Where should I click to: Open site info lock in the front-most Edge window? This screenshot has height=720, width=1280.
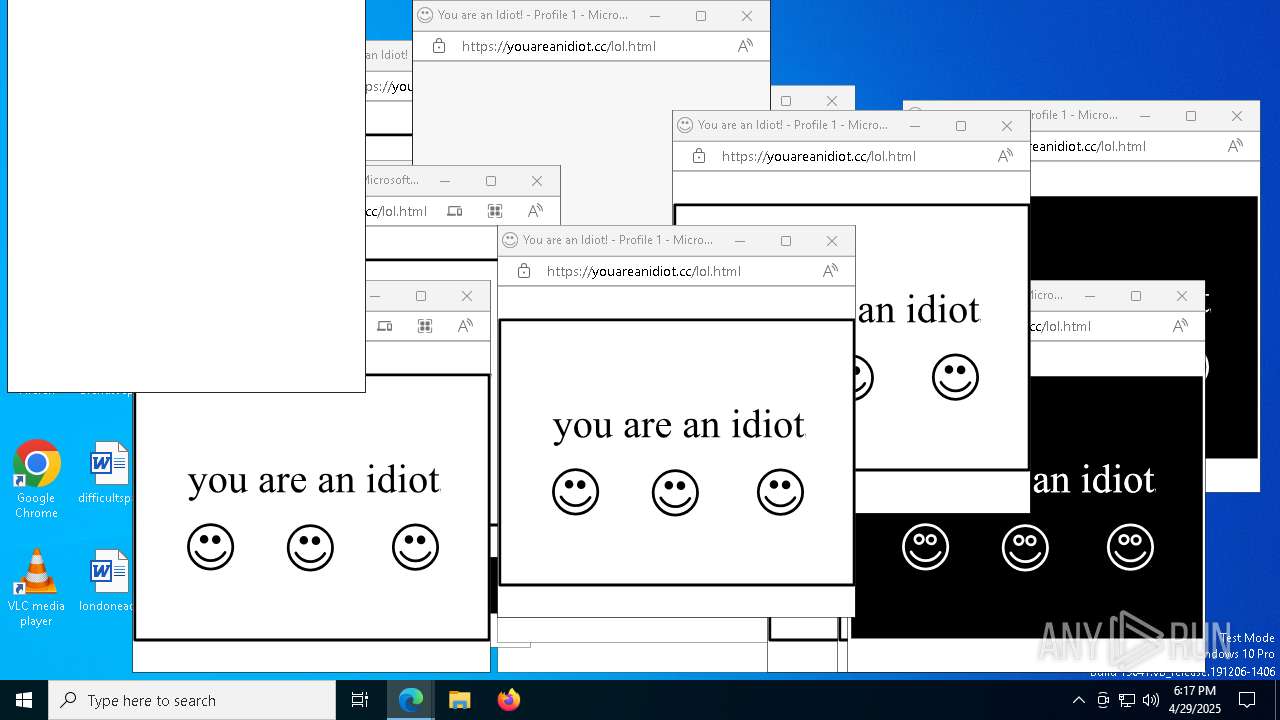click(x=523, y=271)
